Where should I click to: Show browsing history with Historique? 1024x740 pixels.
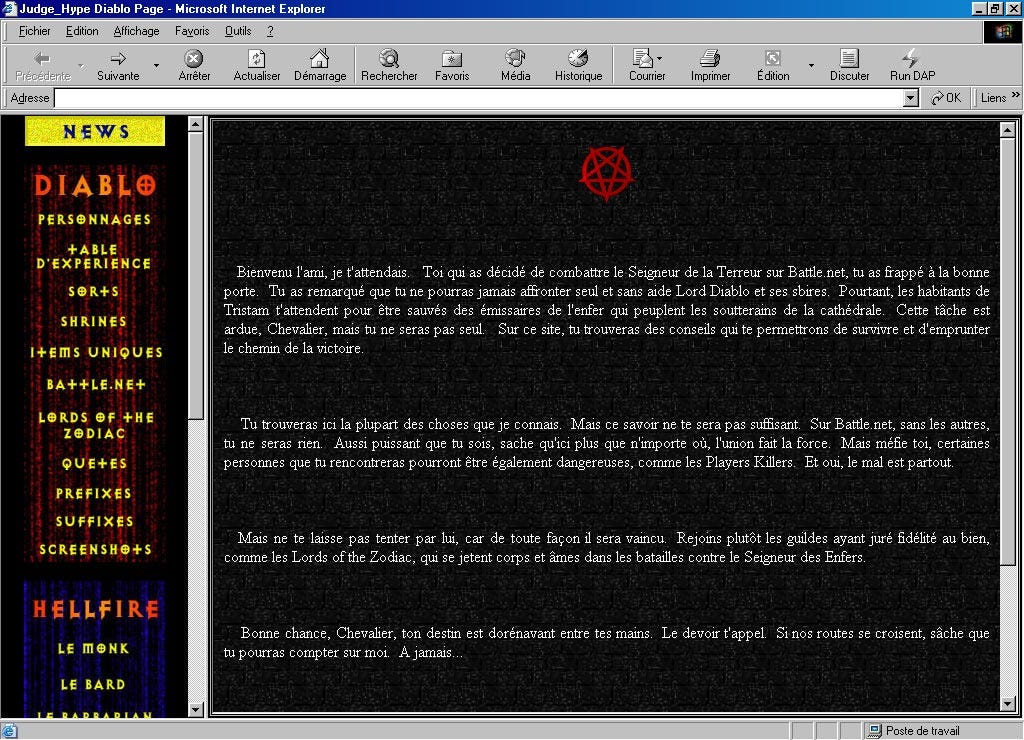[x=578, y=65]
